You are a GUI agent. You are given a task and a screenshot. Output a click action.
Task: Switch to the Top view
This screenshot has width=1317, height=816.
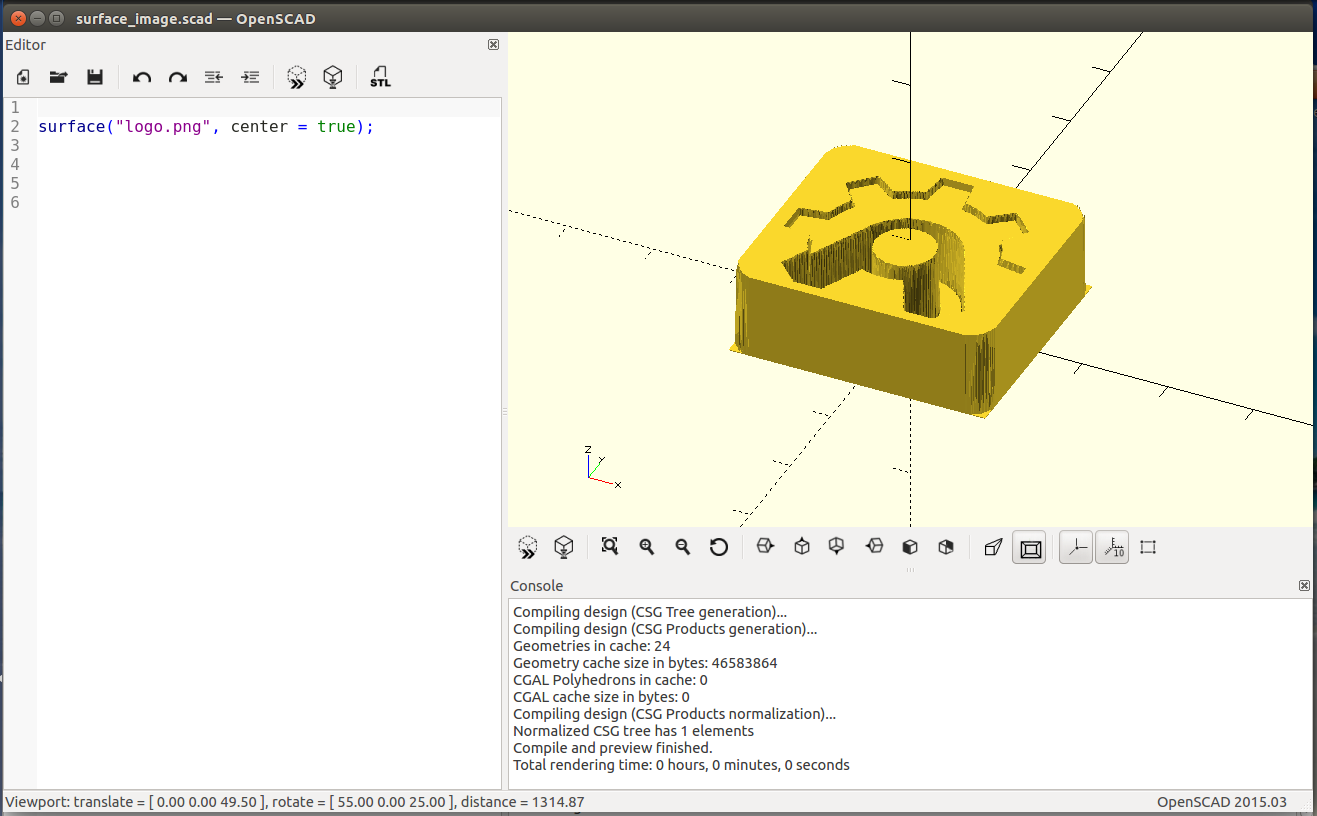point(801,546)
